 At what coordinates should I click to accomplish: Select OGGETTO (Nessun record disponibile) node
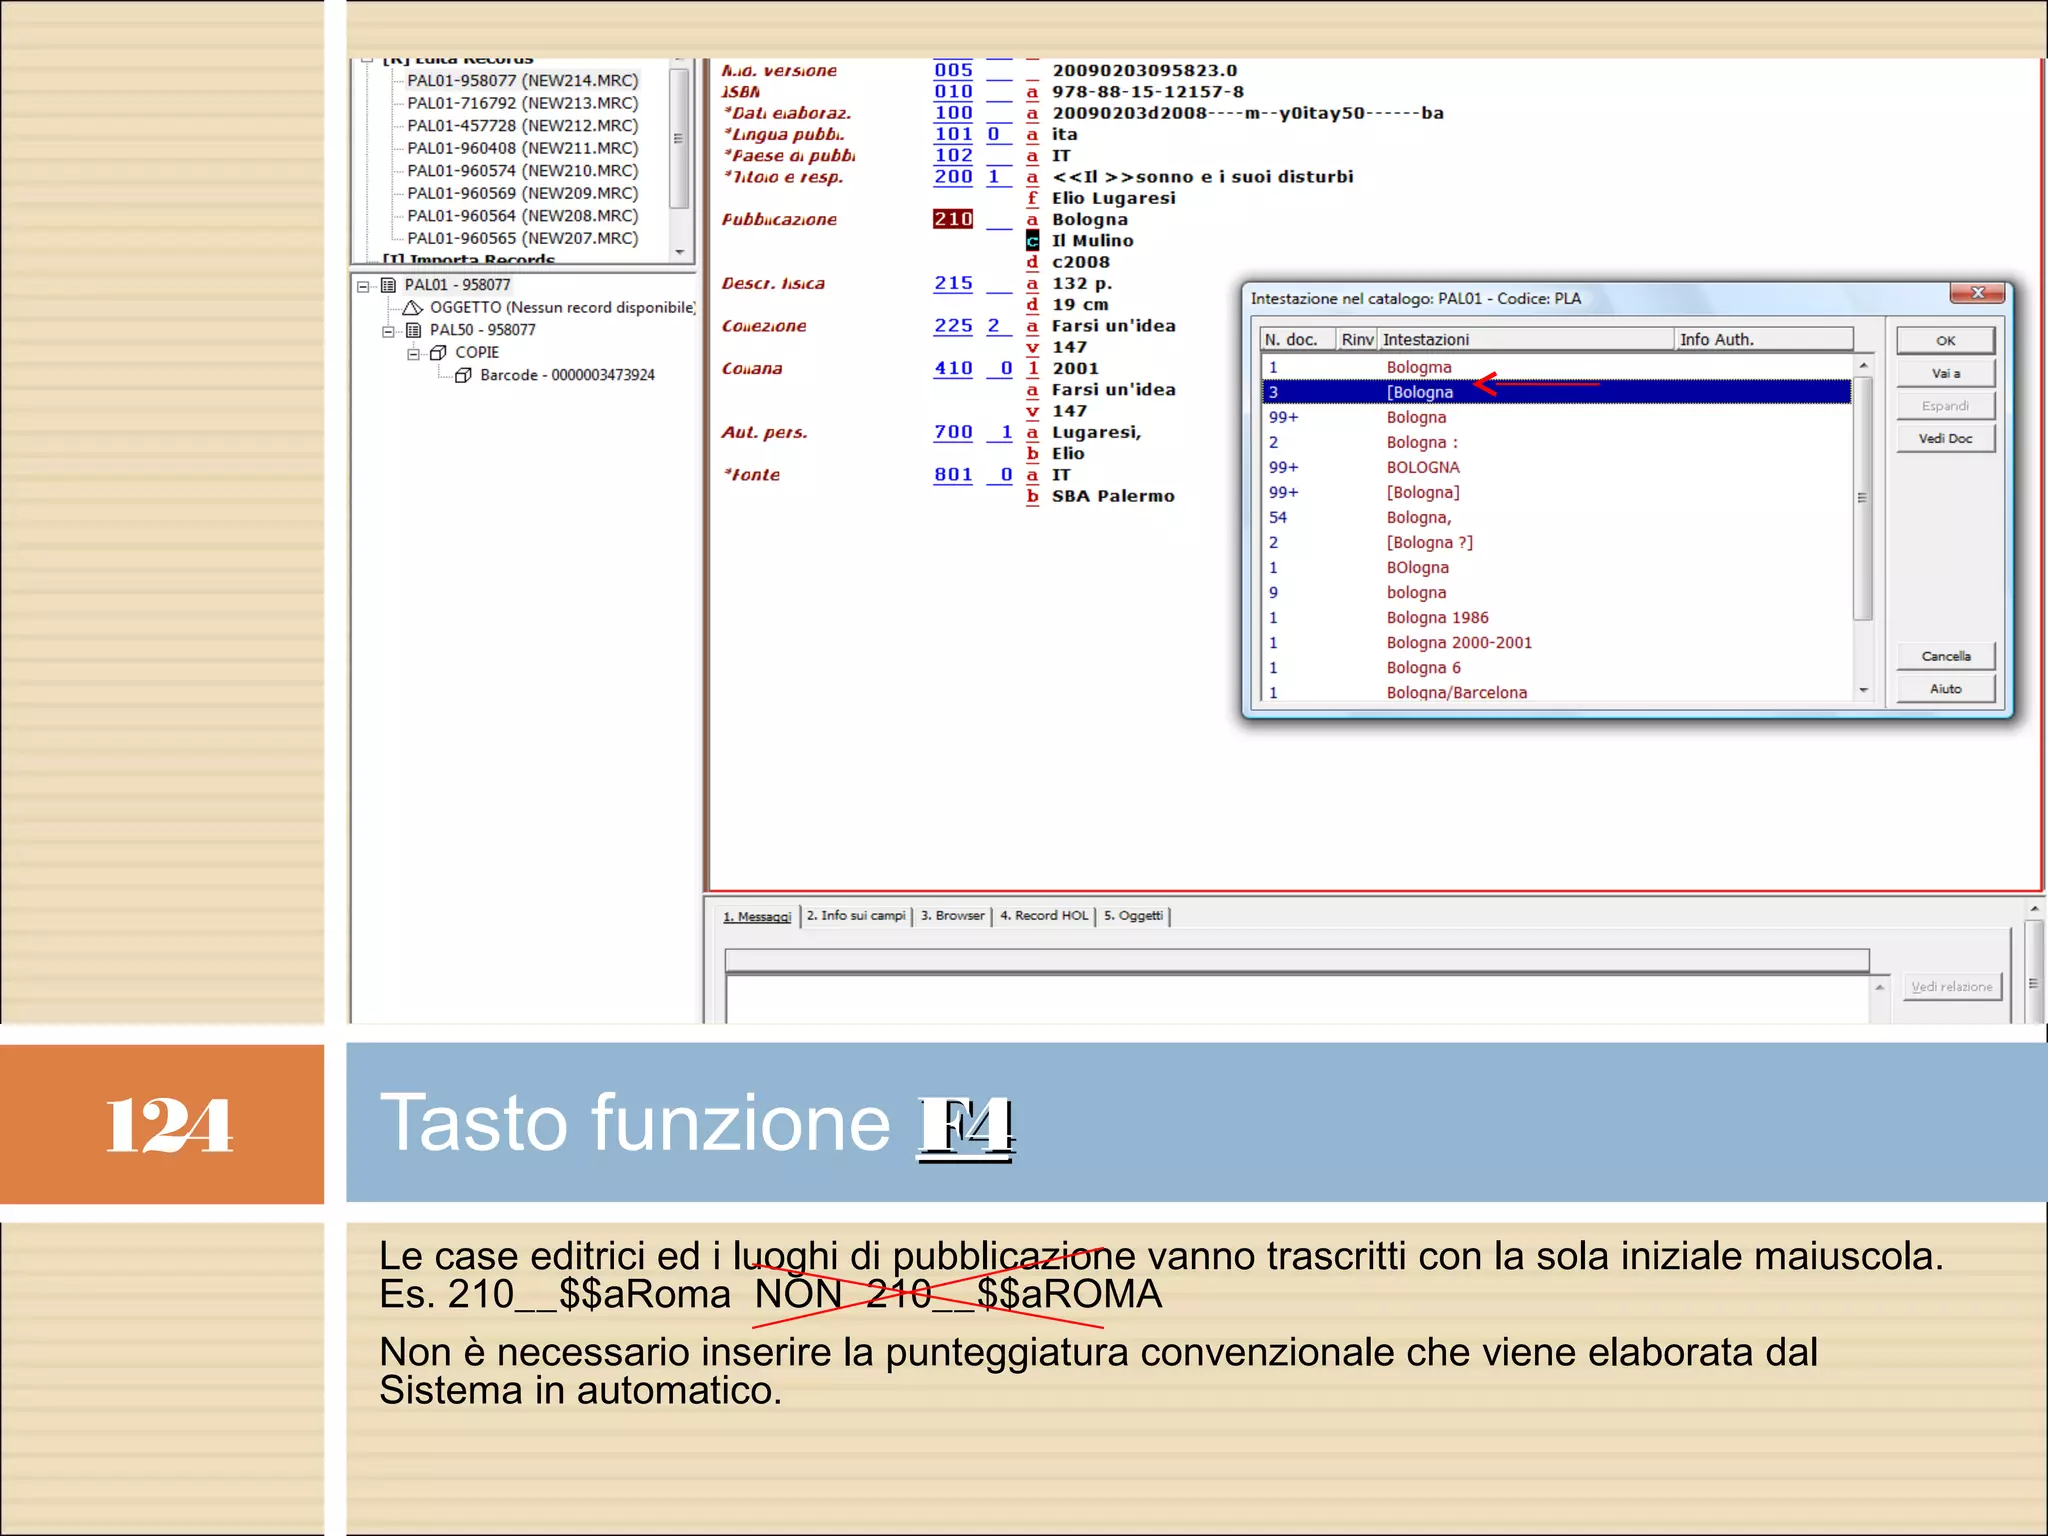point(562,308)
